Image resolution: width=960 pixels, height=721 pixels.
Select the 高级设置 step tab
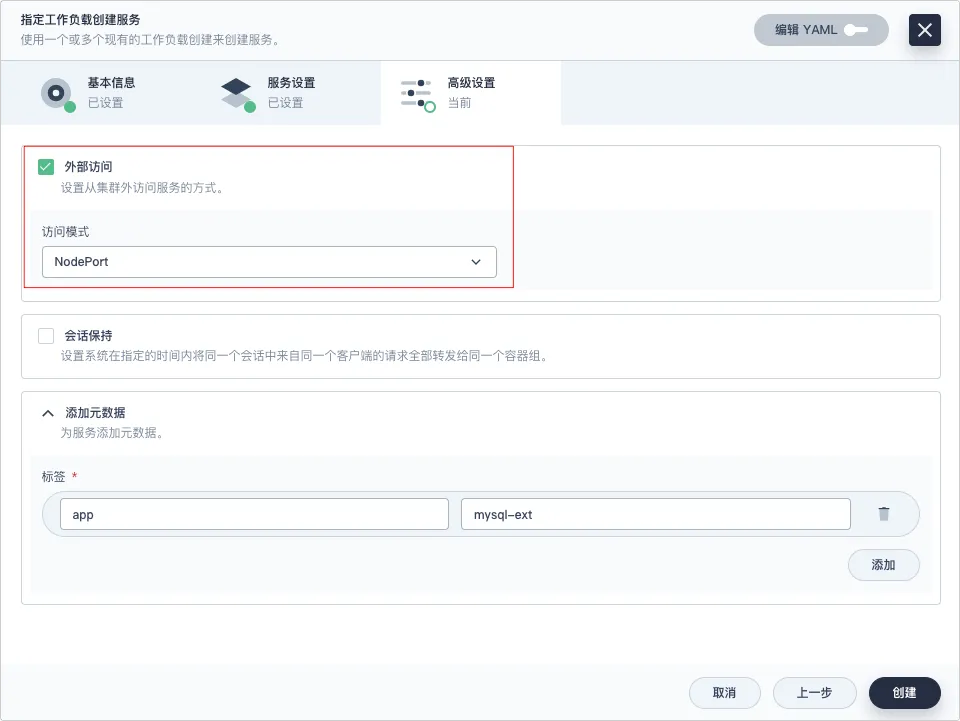pos(470,93)
